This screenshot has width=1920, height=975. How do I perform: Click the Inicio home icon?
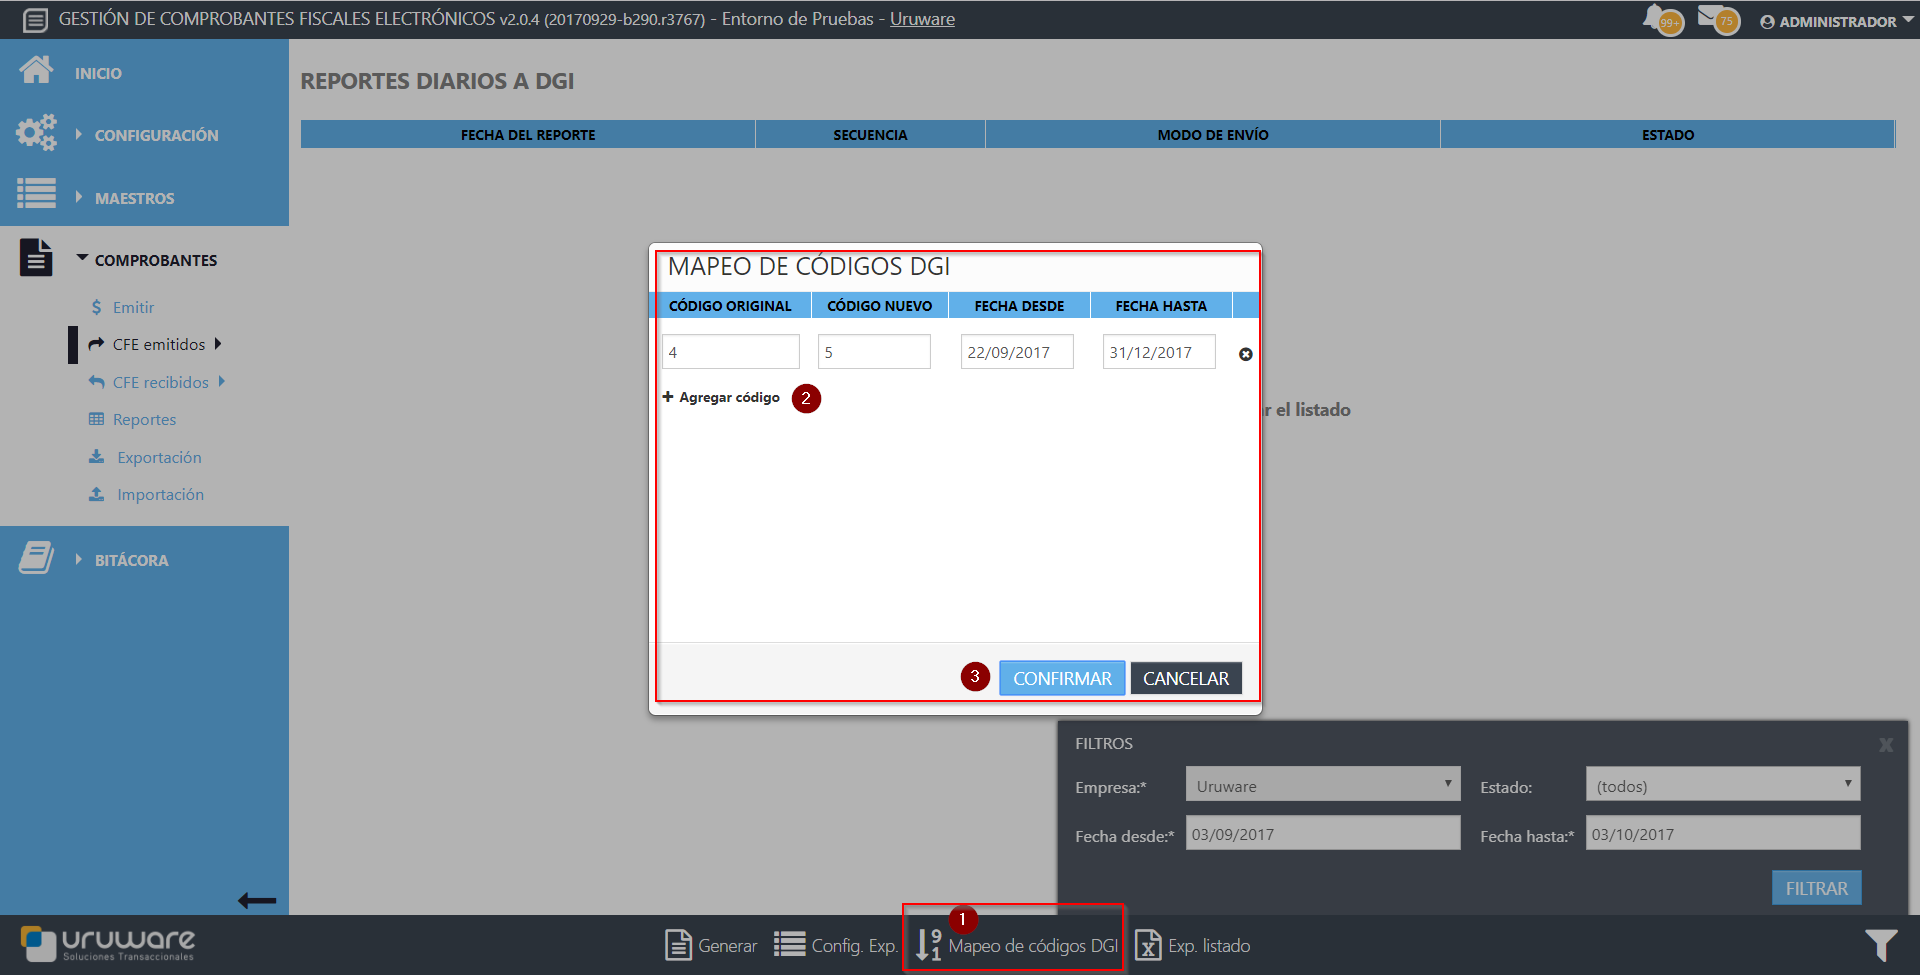(x=37, y=71)
